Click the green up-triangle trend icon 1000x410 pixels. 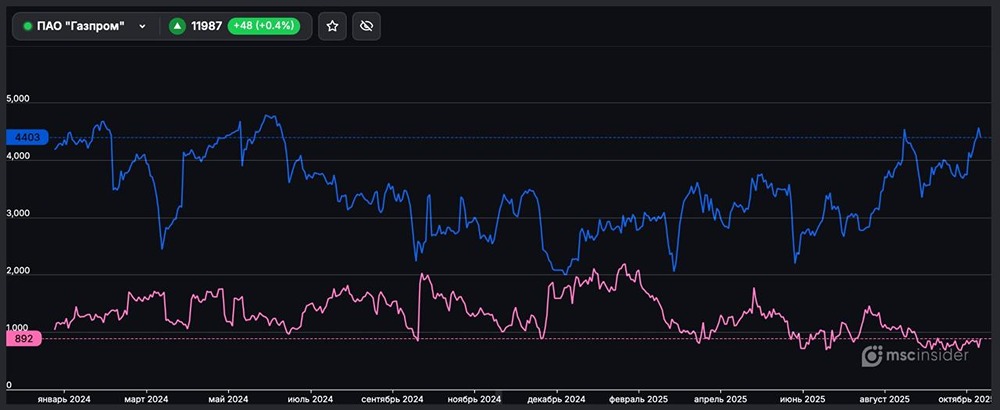click(177, 26)
